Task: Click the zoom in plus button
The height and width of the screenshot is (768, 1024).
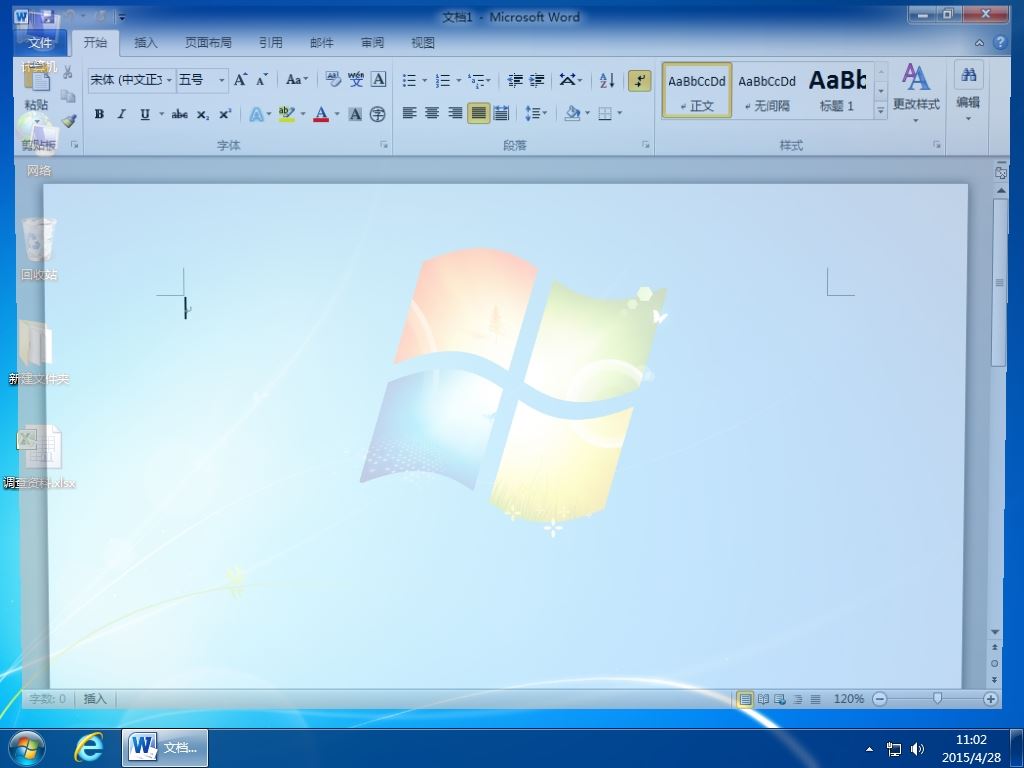Action: tap(990, 699)
